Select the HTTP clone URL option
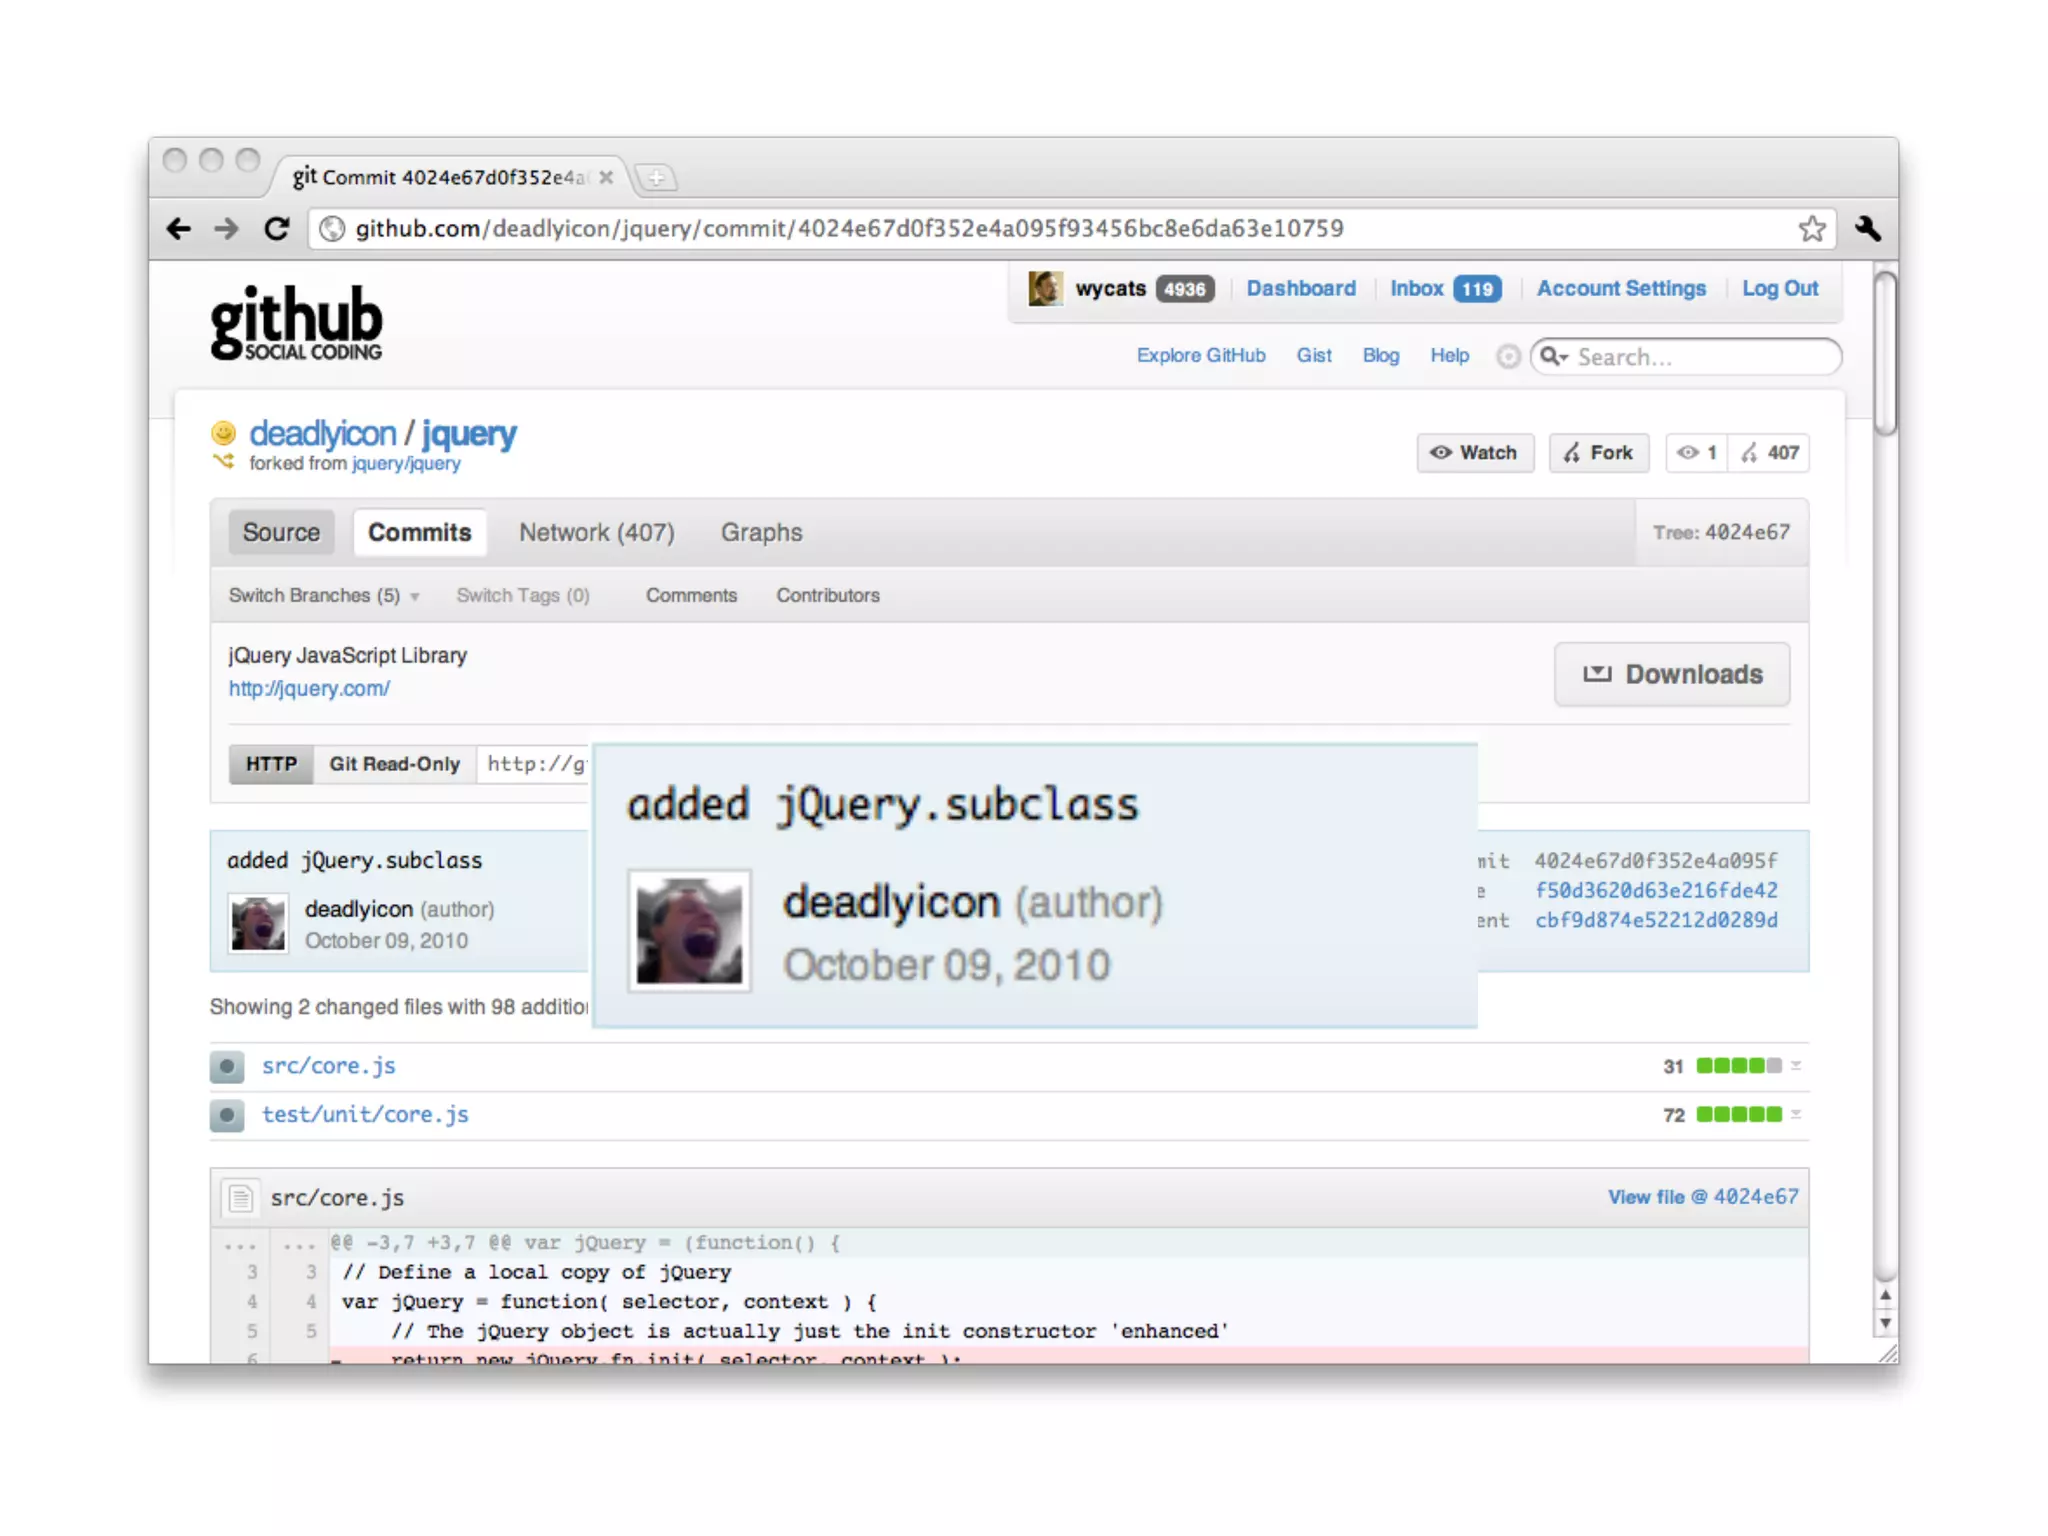Screen dimensions: 2048x1536 pyautogui.click(x=271, y=764)
